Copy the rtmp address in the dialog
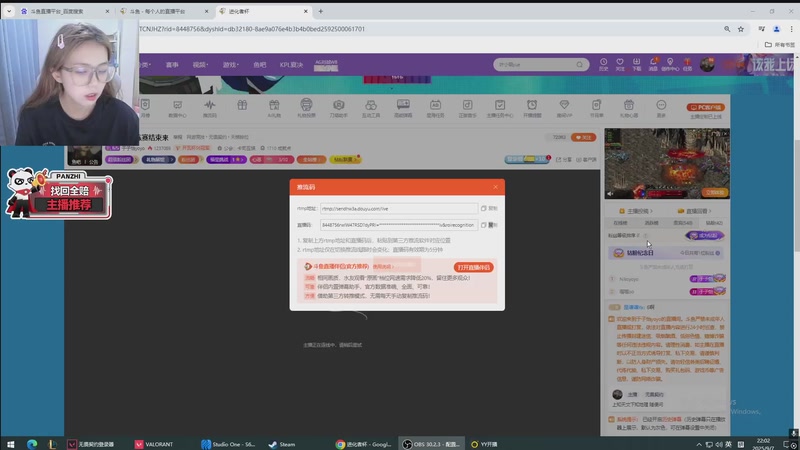Viewport: 800px width, 450px height. pos(489,209)
